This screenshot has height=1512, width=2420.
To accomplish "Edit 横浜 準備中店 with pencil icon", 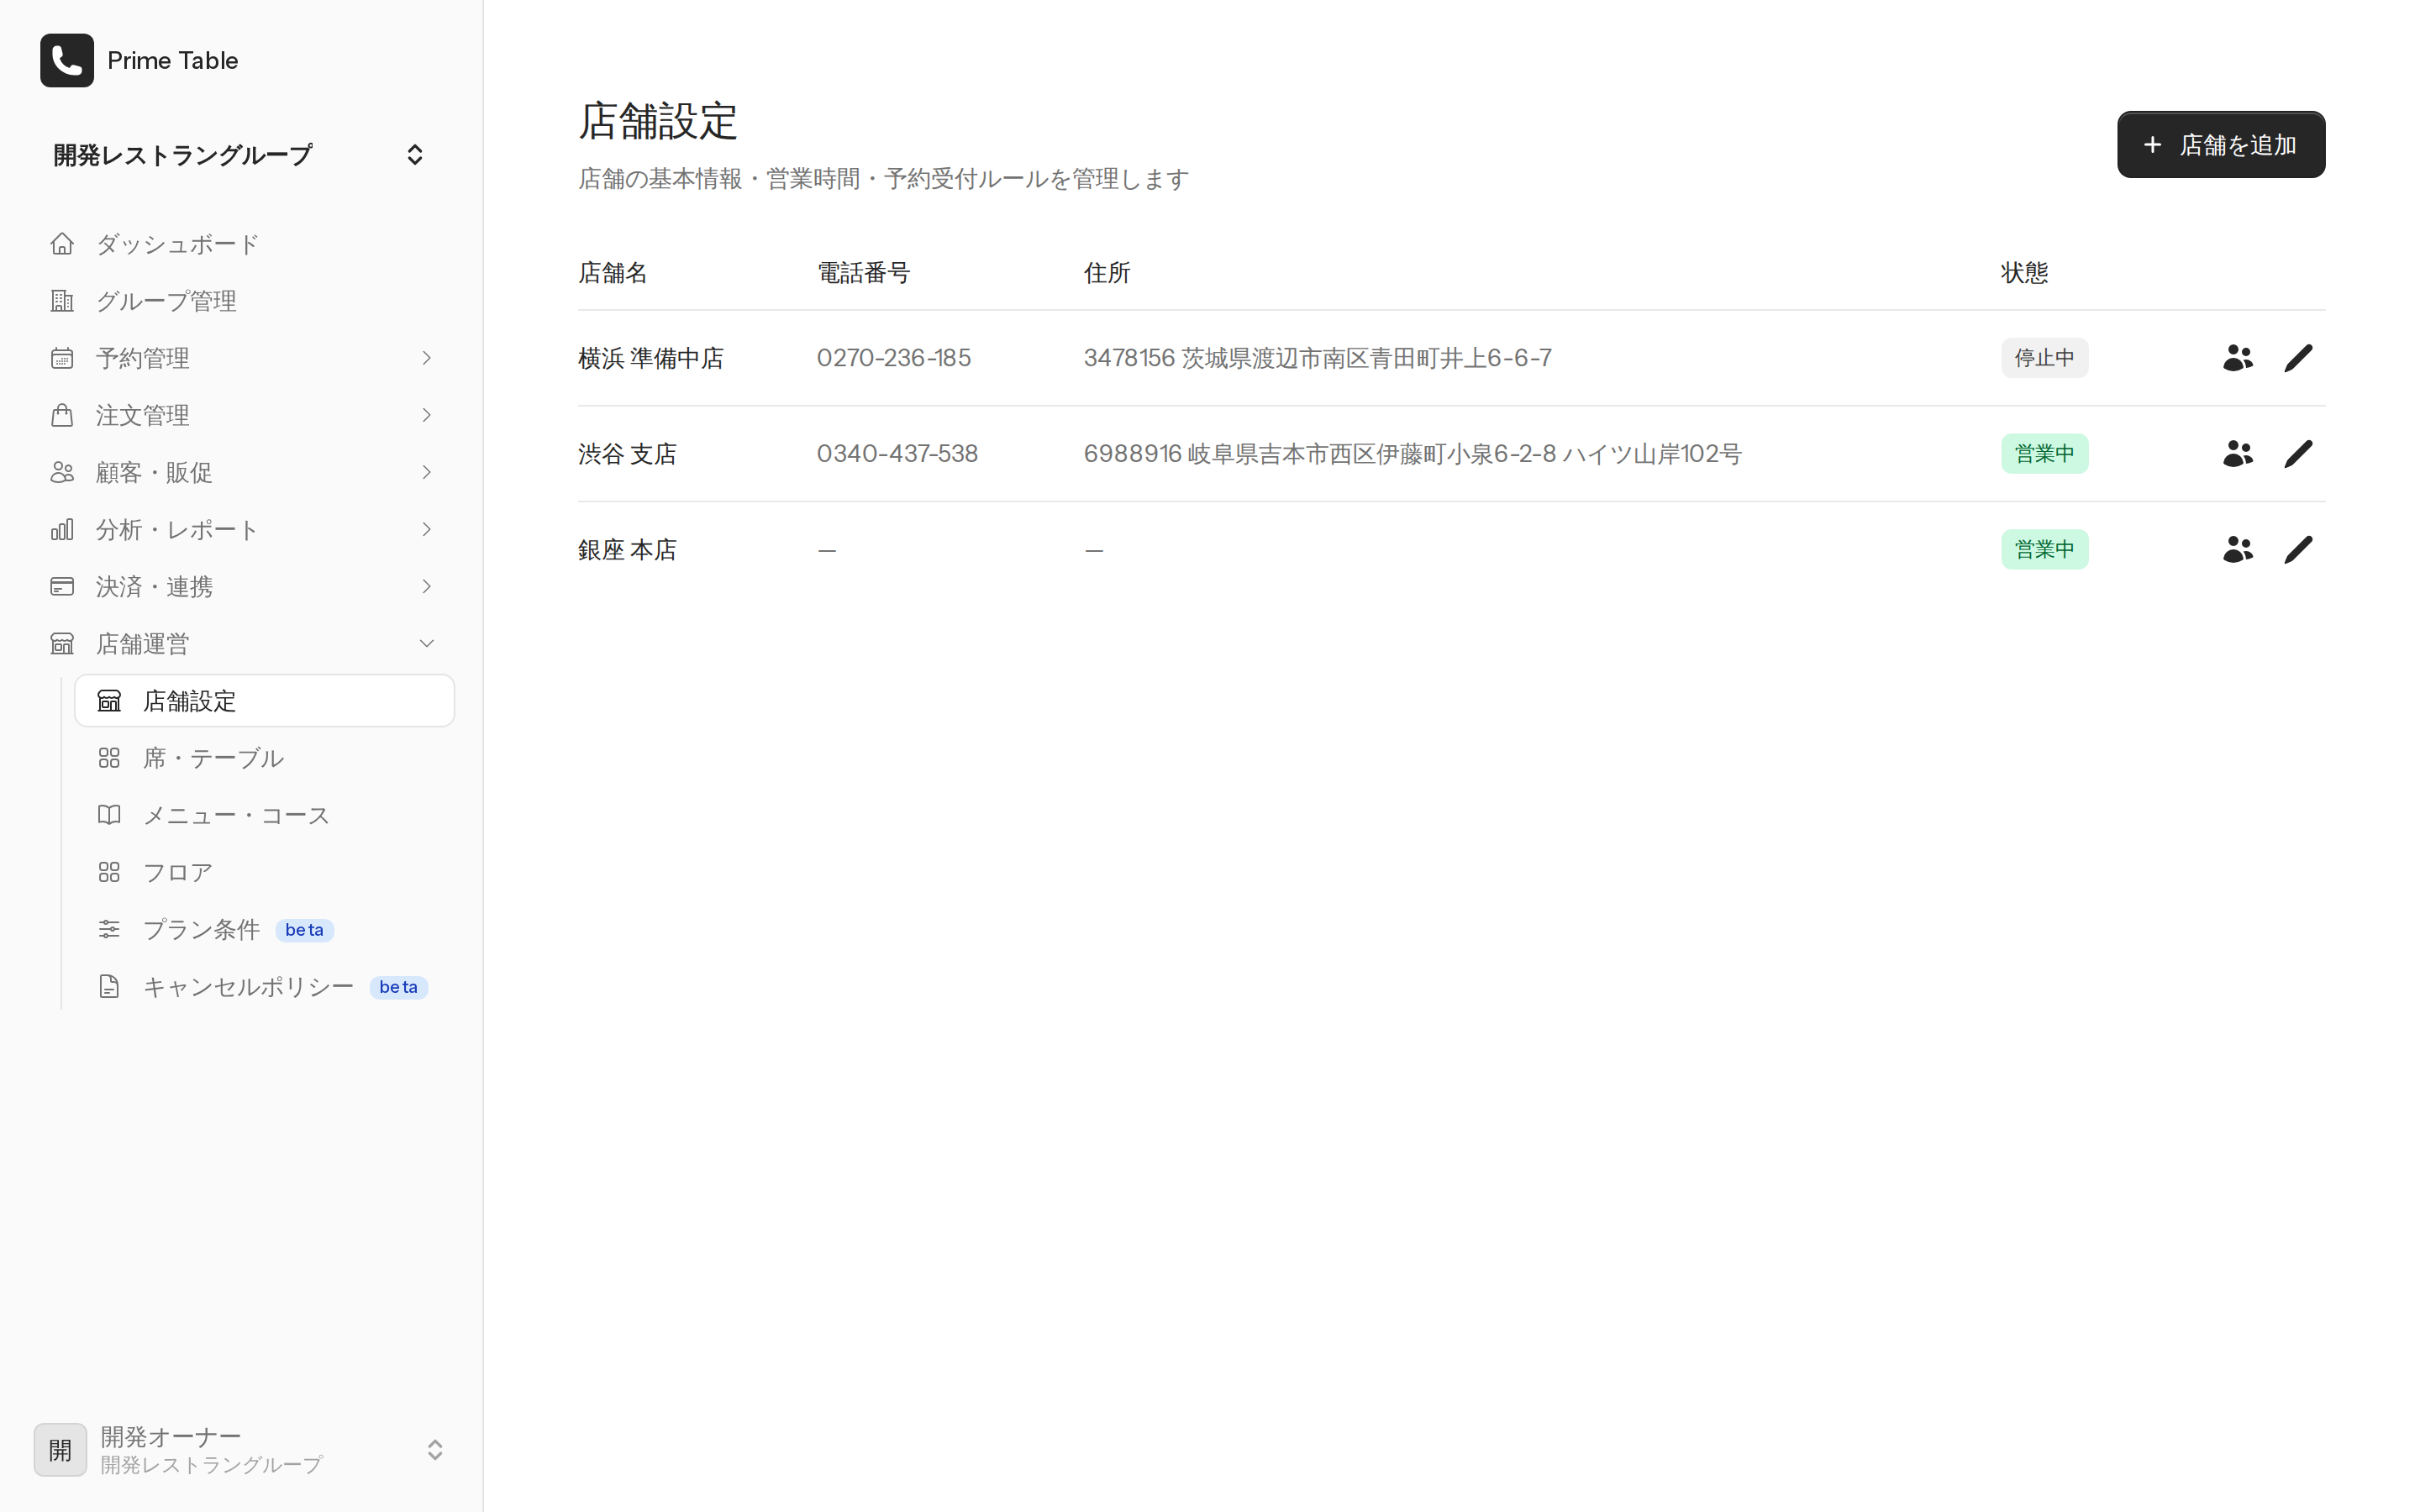I will point(2298,358).
